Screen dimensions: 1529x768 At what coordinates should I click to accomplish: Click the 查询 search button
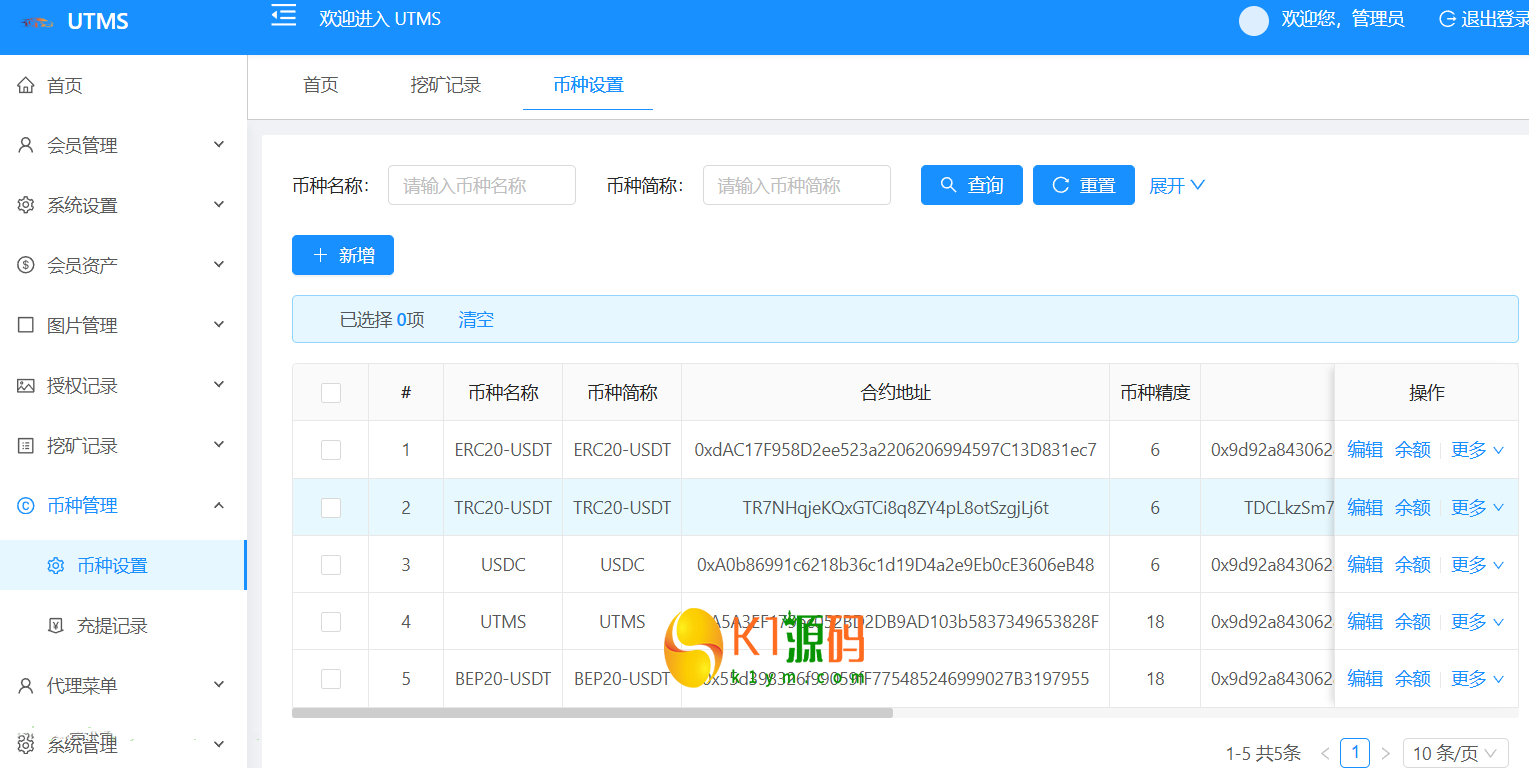(x=972, y=185)
